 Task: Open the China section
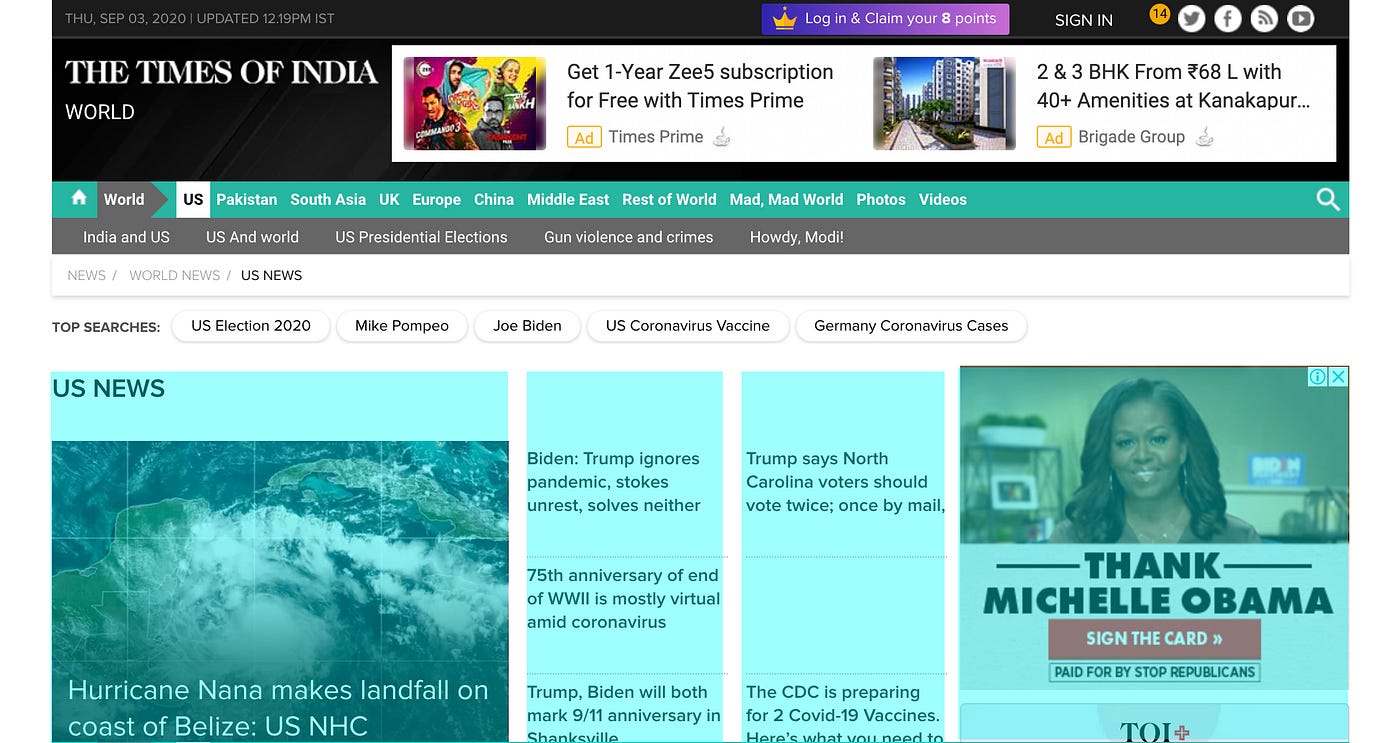coord(494,199)
